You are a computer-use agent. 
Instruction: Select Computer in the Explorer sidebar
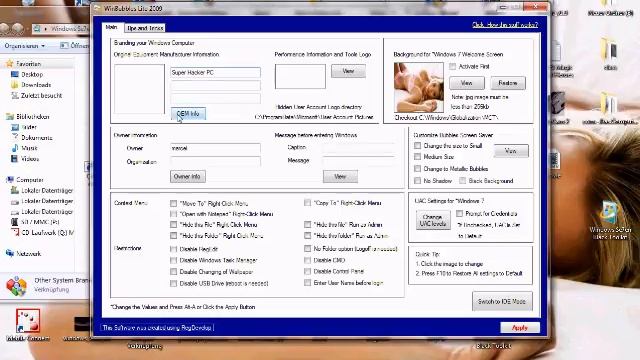(x=29, y=180)
